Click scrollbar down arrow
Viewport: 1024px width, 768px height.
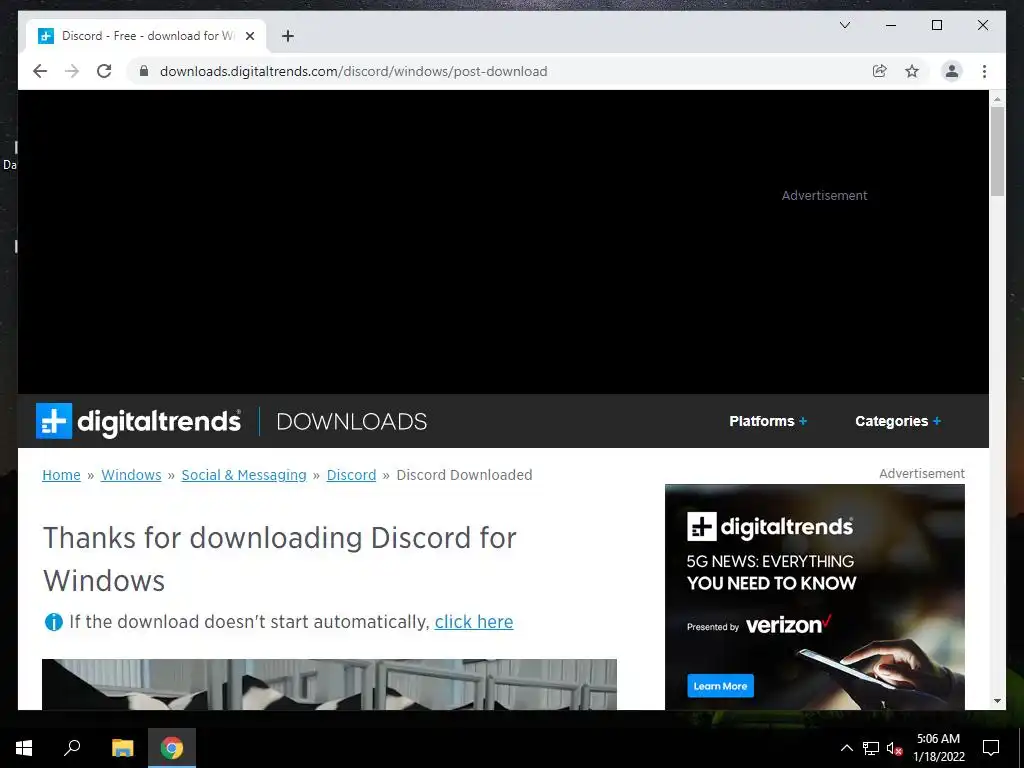(997, 701)
